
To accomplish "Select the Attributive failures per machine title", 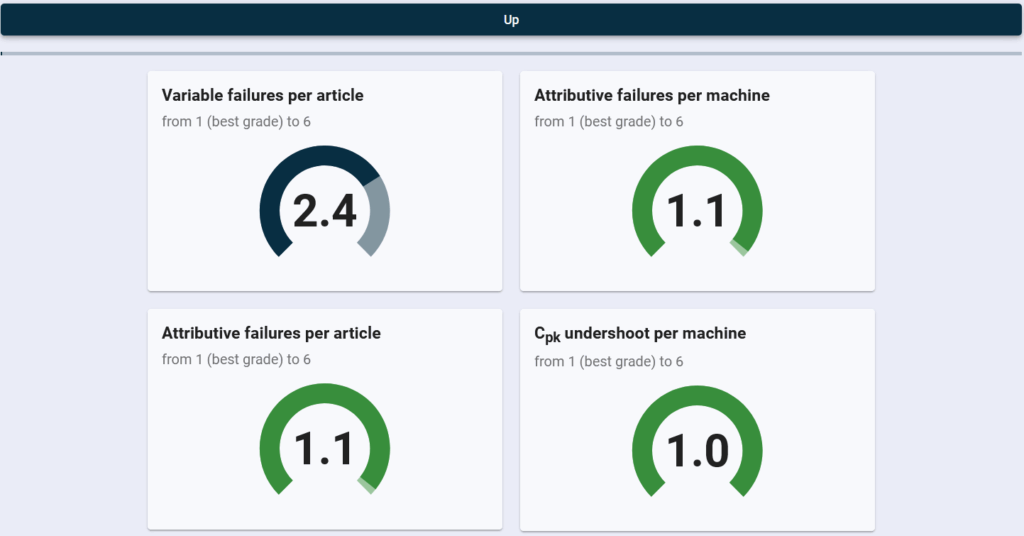I will coord(652,95).
